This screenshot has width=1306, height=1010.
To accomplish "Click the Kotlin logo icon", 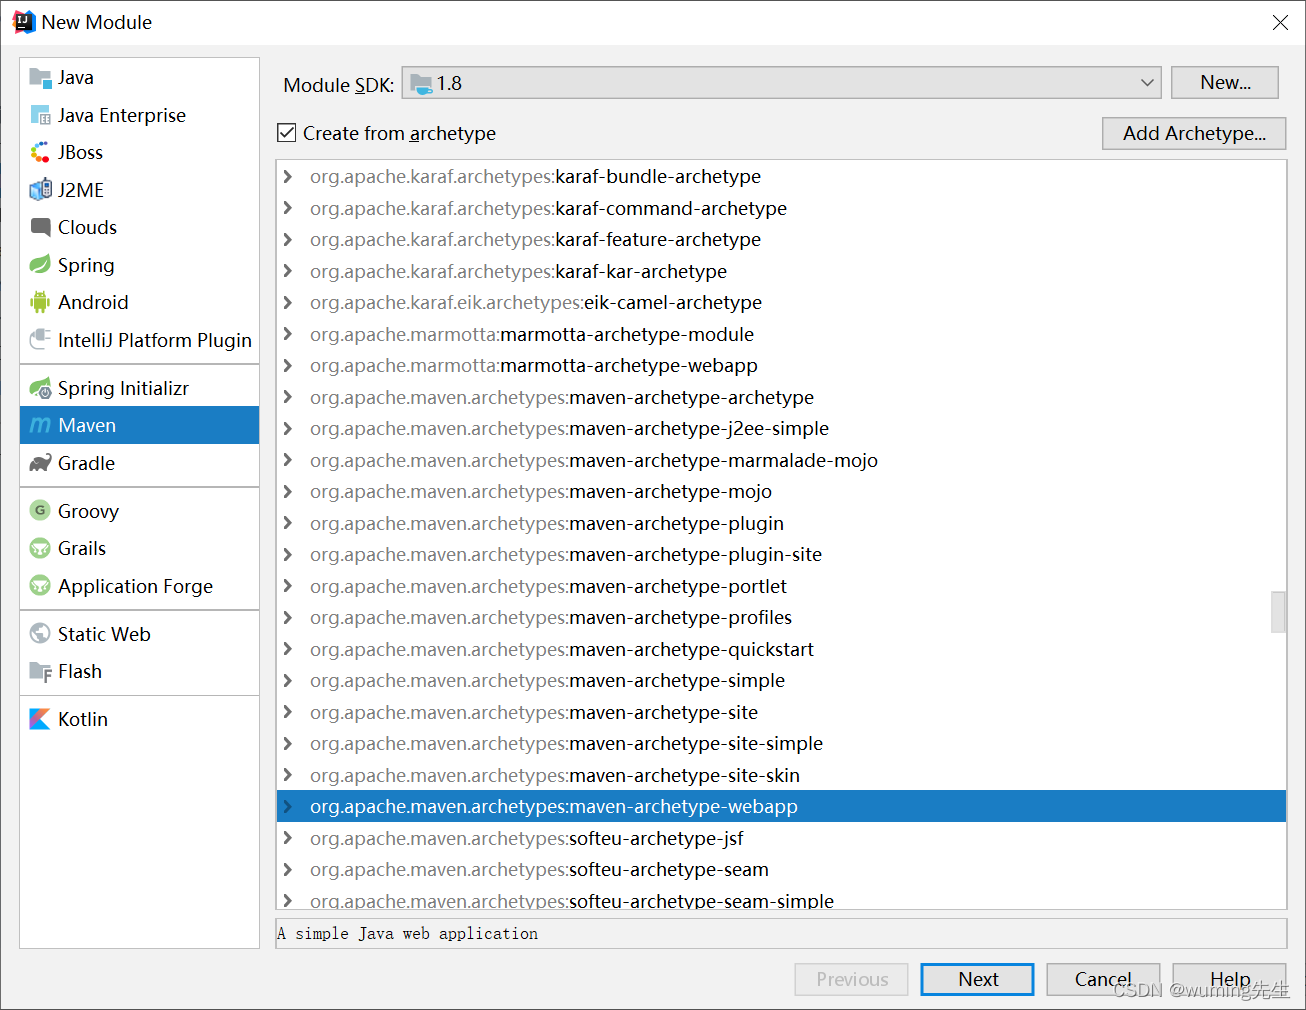I will [40, 719].
